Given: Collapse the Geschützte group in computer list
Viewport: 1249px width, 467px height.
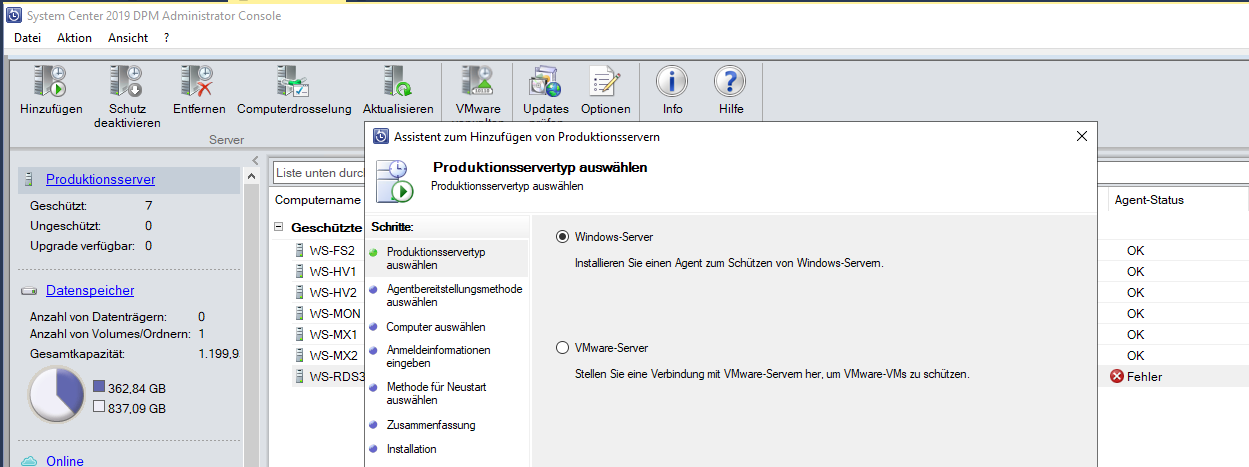Looking at the screenshot, I should (x=279, y=227).
